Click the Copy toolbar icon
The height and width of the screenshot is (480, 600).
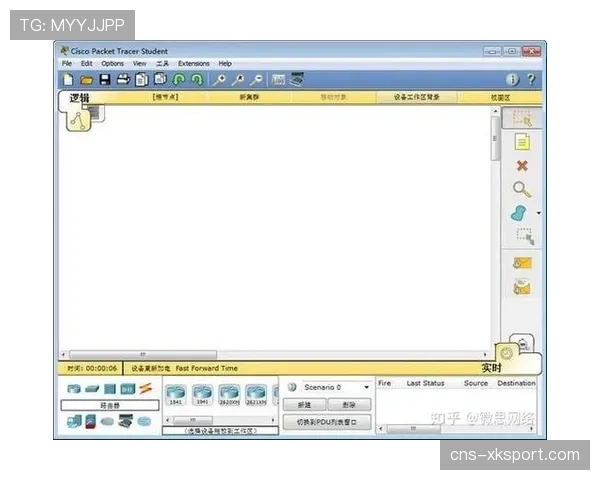point(142,80)
